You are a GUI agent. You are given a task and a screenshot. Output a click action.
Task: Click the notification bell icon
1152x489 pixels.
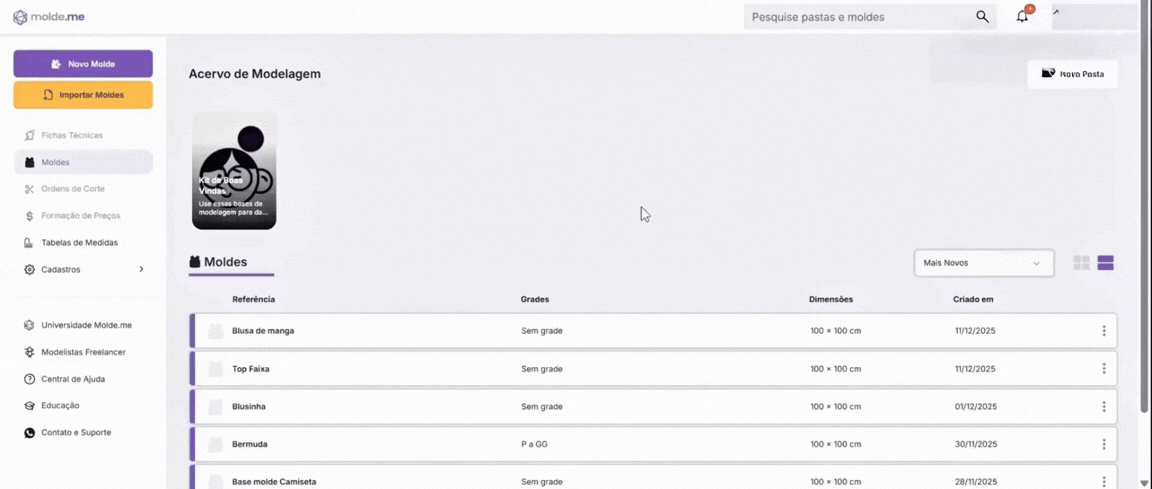point(1022,17)
